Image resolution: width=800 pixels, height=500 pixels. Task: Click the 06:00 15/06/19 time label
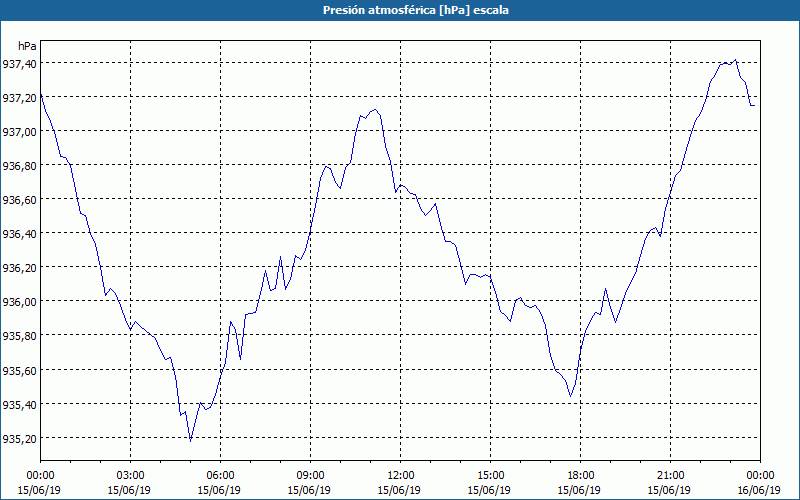pyautogui.click(x=219, y=483)
